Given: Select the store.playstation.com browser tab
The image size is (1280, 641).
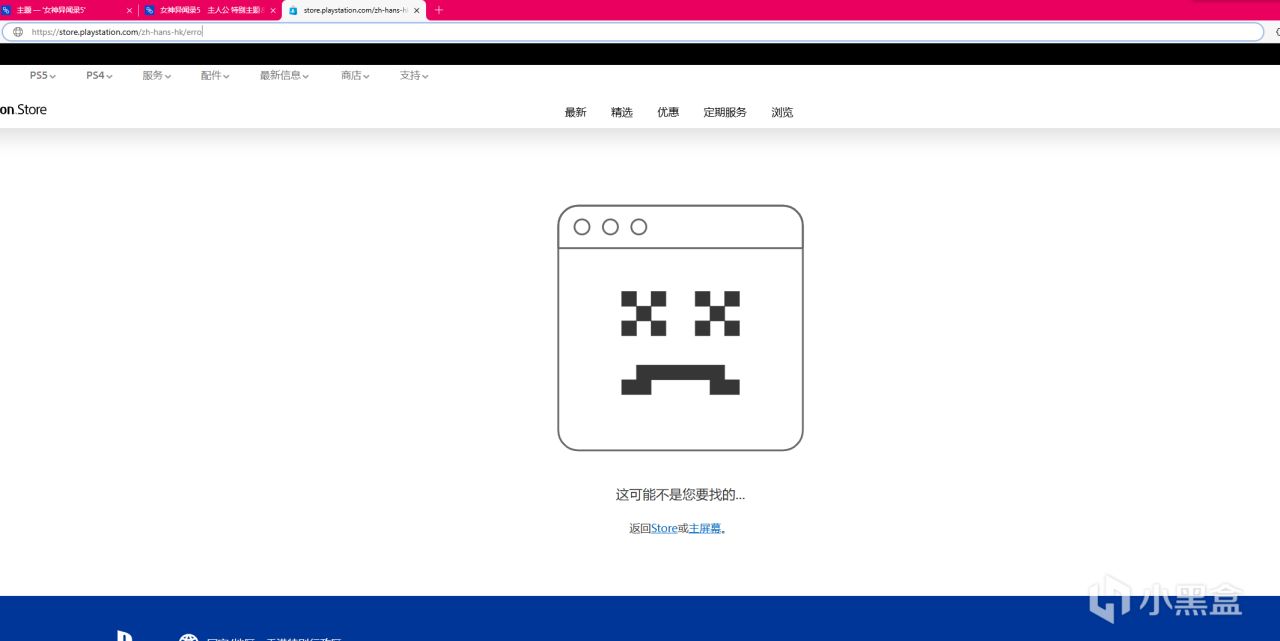Looking at the screenshot, I should (x=355, y=10).
